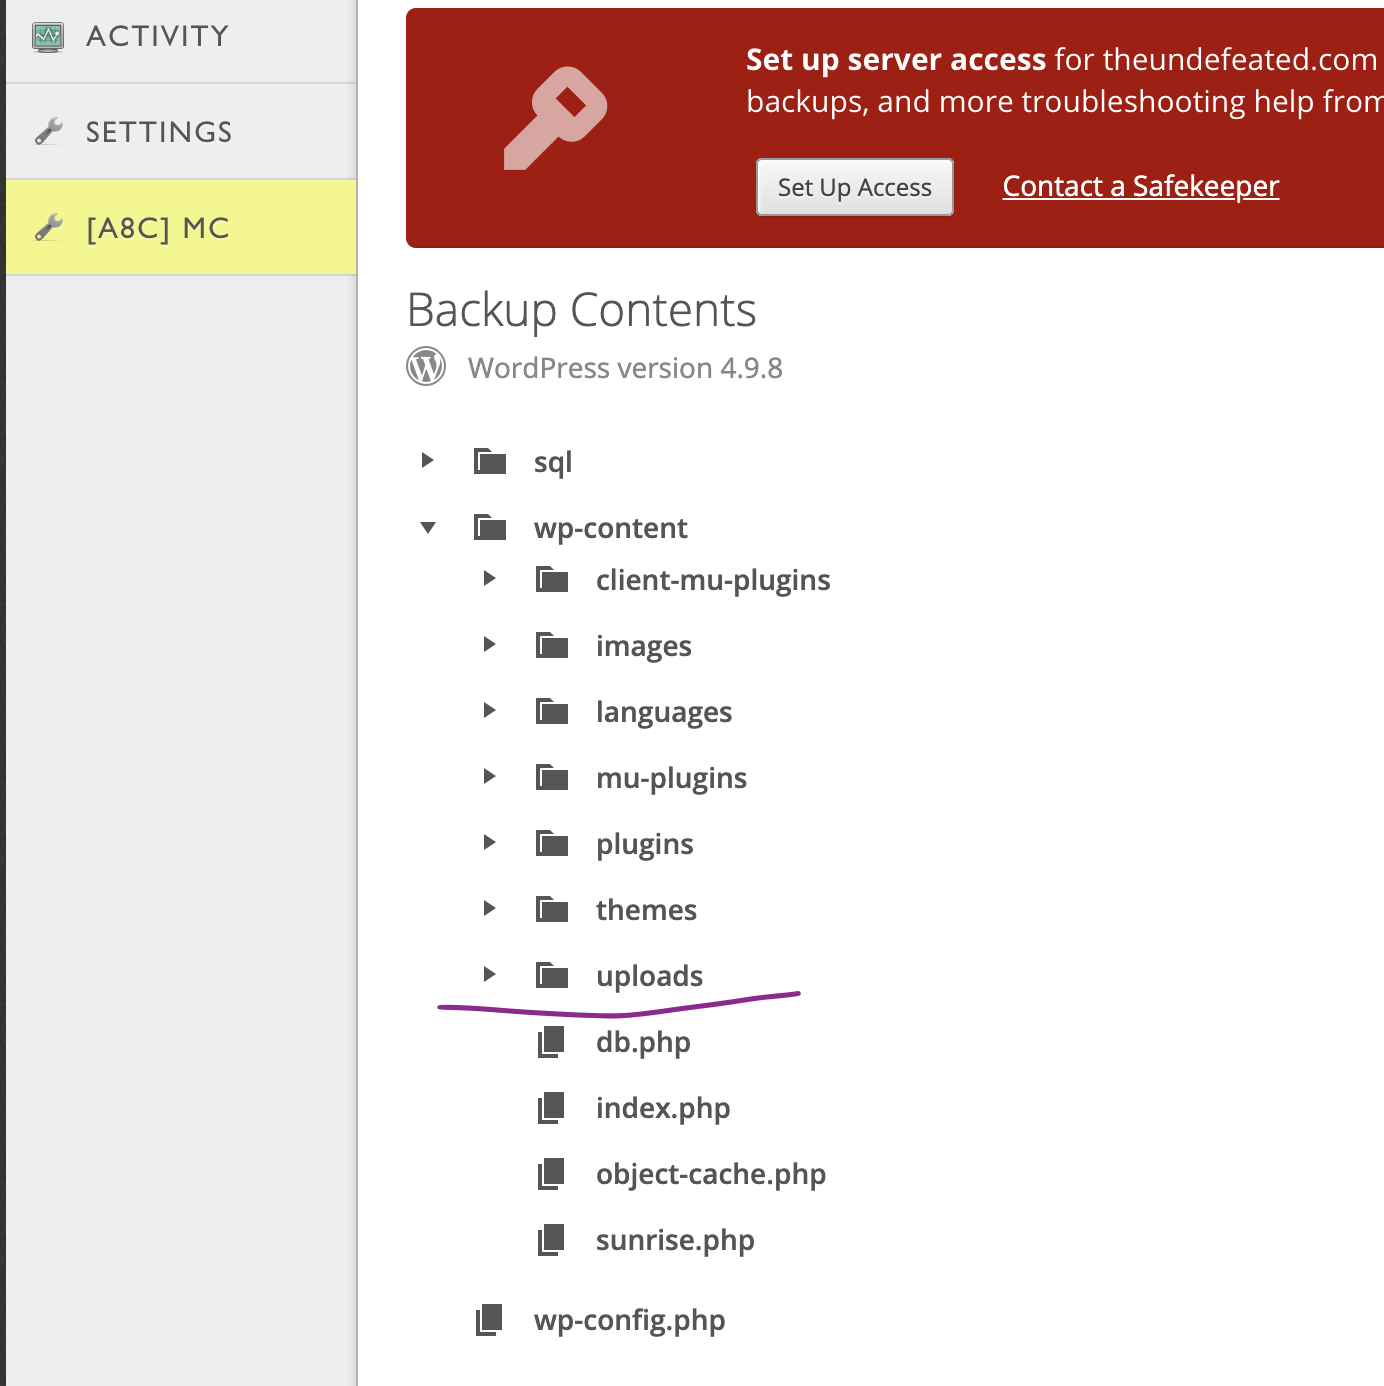Select the languages folder name

pyautogui.click(x=664, y=712)
